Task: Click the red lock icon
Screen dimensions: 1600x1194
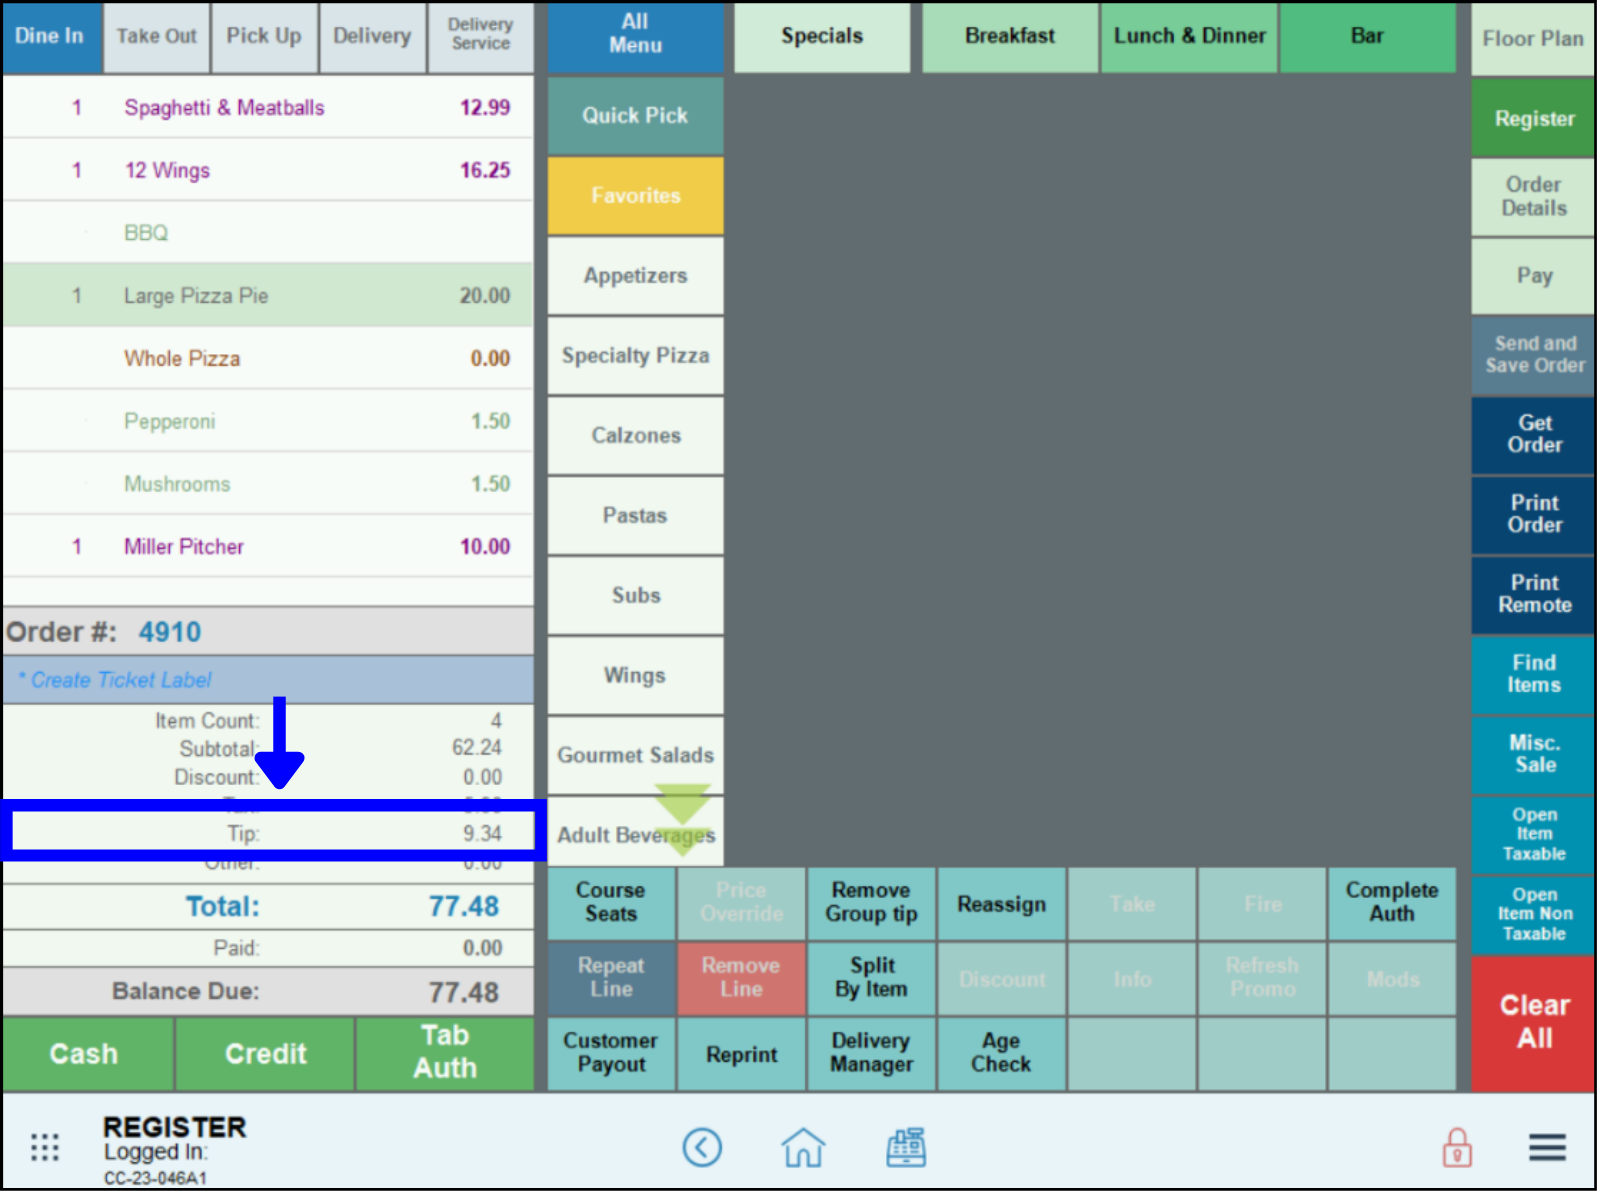Action: click(1457, 1148)
